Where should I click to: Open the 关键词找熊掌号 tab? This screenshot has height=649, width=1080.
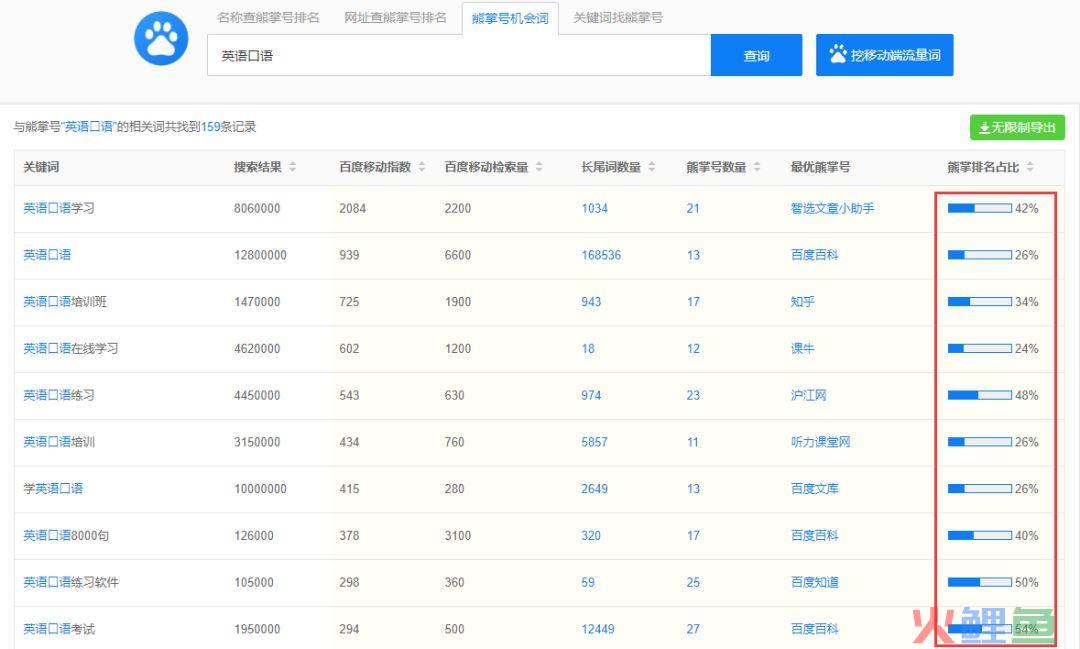pyautogui.click(x=618, y=18)
